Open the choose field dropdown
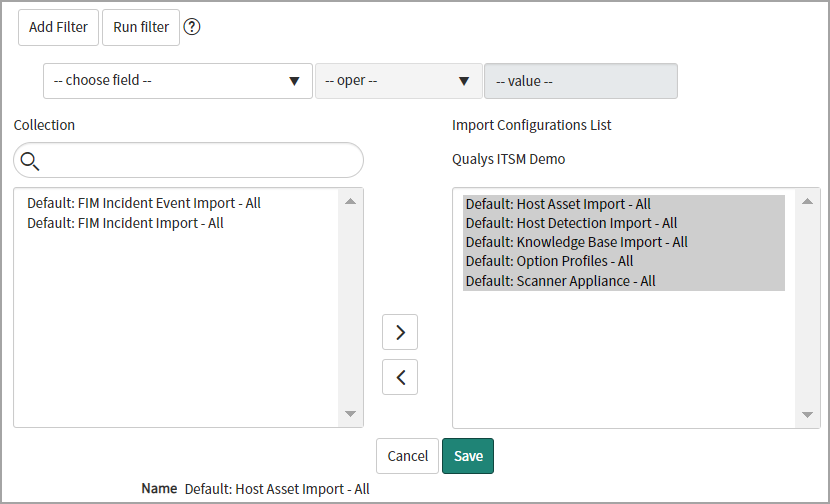The image size is (830, 504). (178, 81)
